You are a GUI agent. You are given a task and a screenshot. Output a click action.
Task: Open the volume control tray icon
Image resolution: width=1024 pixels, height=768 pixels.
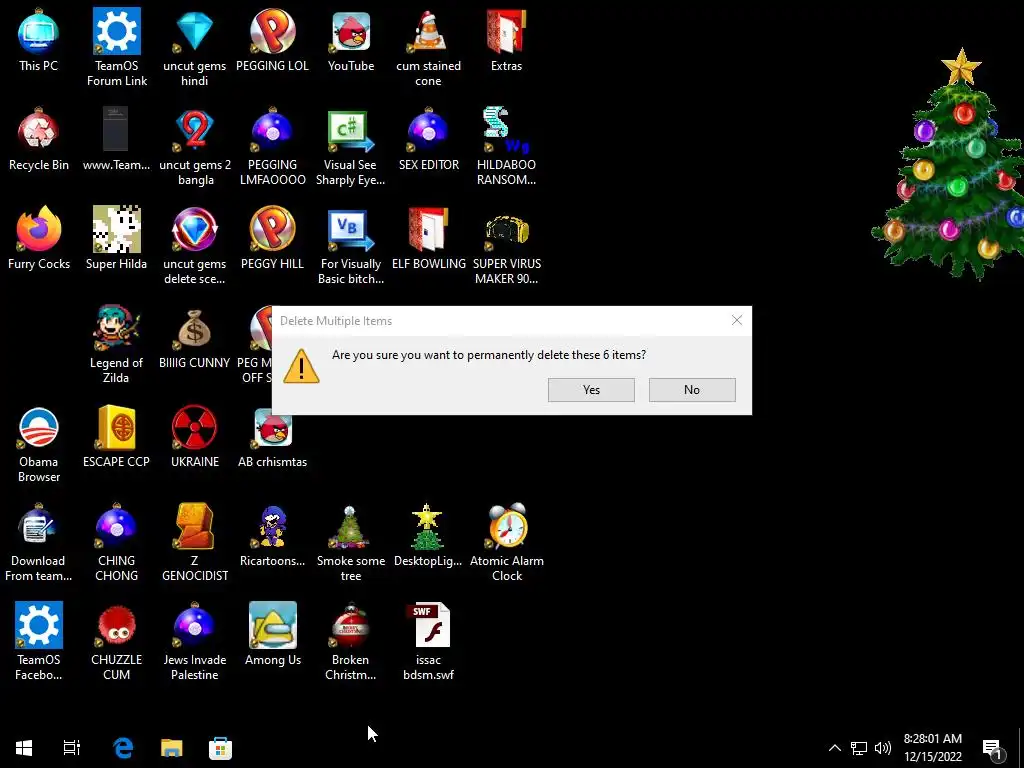[x=882, y=748]
